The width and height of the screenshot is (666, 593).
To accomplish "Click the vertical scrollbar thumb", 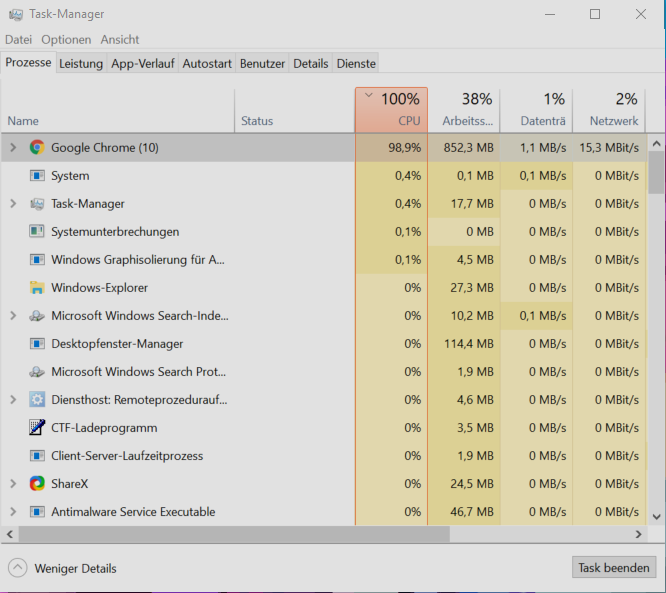I will 656,172.
